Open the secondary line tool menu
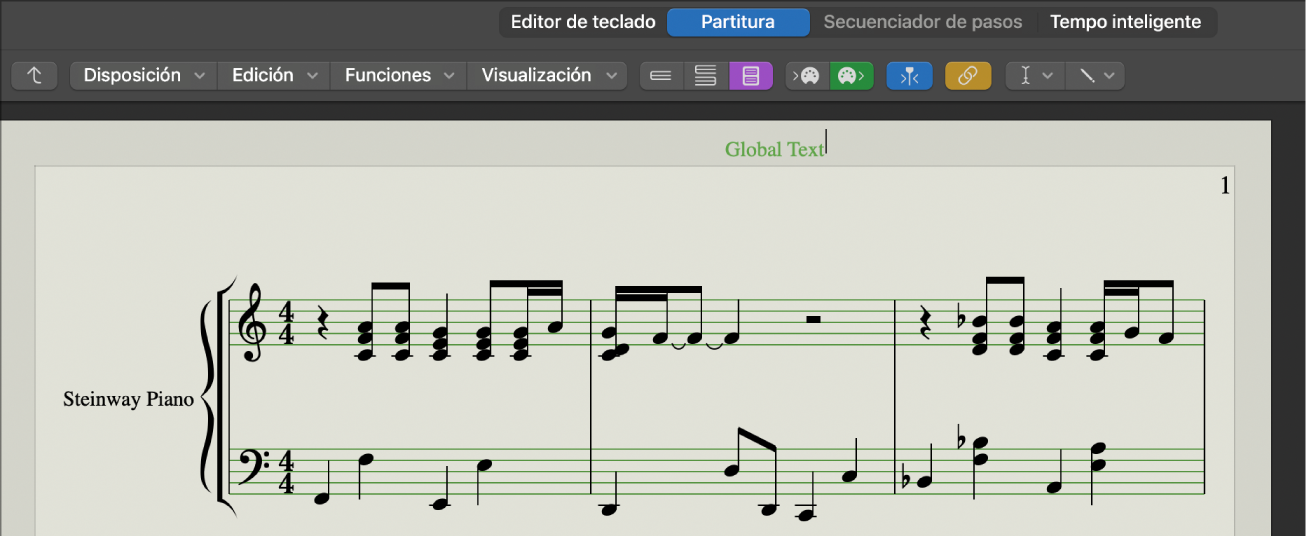The image size is (1306, 540). (1095, 76)
